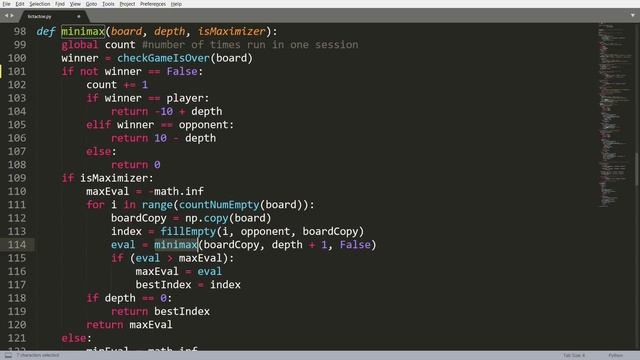The image size is (640, 360).
Task: Click 'if isMaximizer:' on line 109
Action: (107, 178)
